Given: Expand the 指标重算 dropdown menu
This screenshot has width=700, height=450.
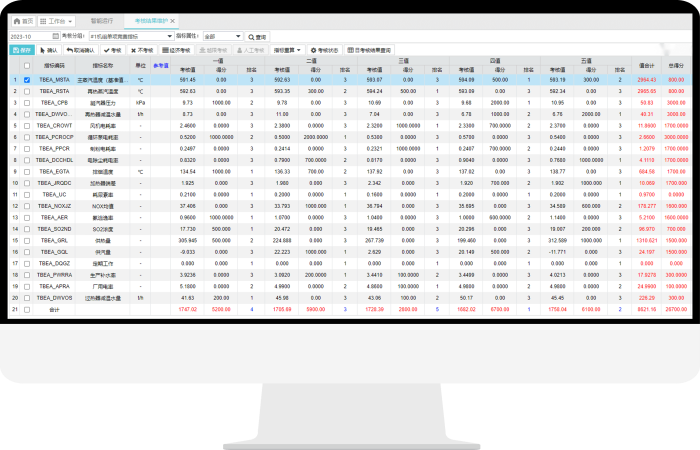Looking at the screenshot, I should (x=289, y=49).
